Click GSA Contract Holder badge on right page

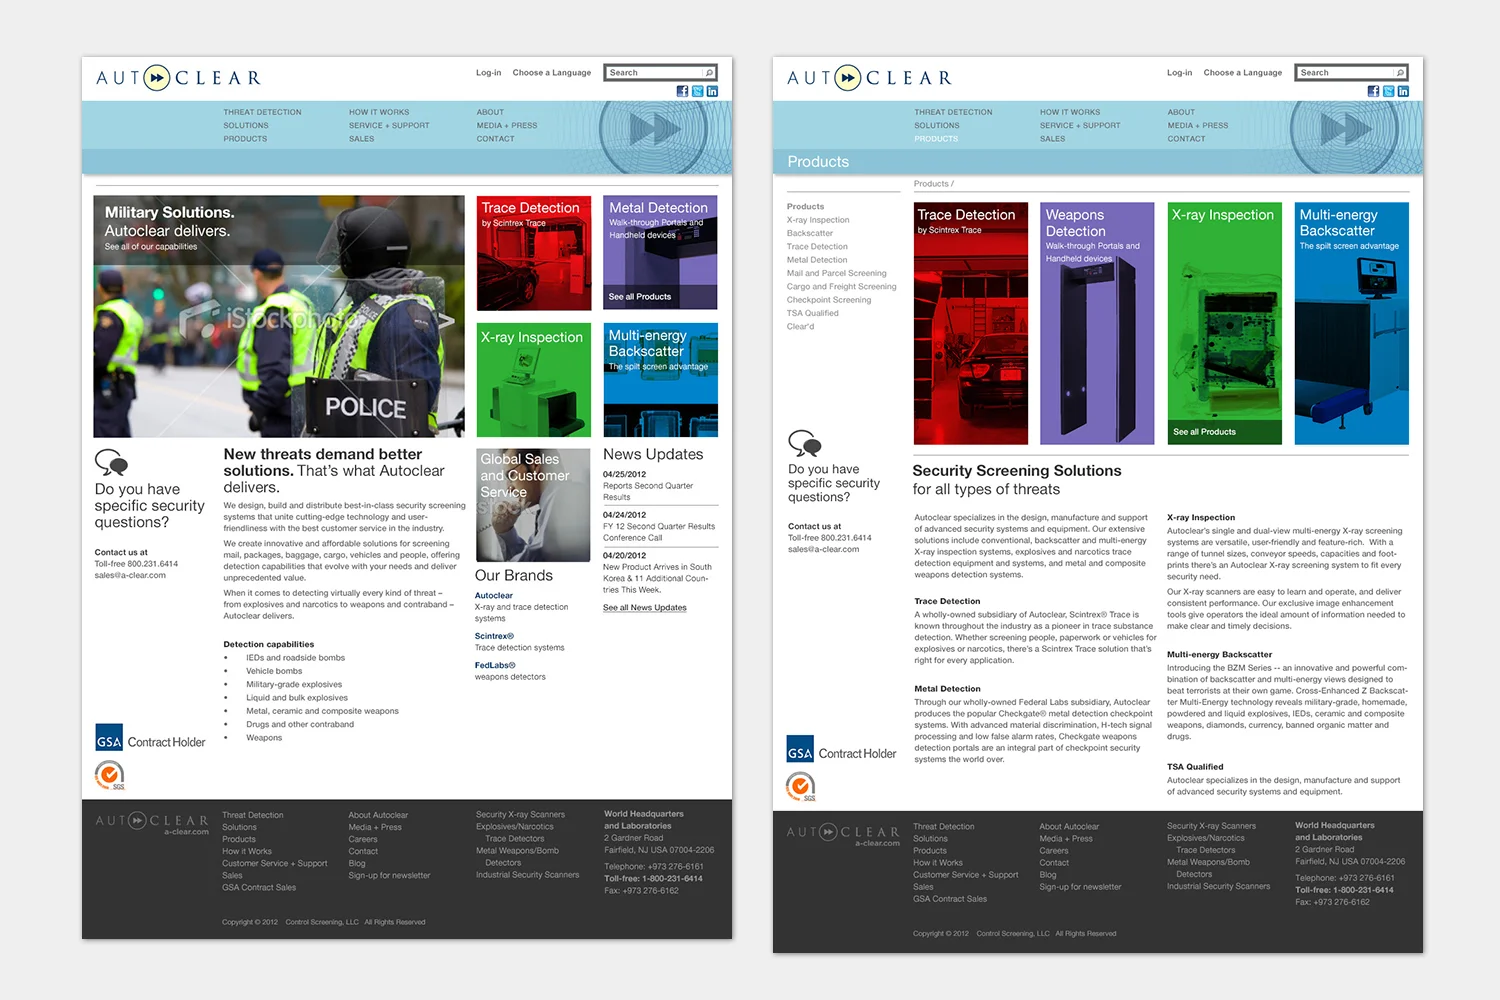841,750
